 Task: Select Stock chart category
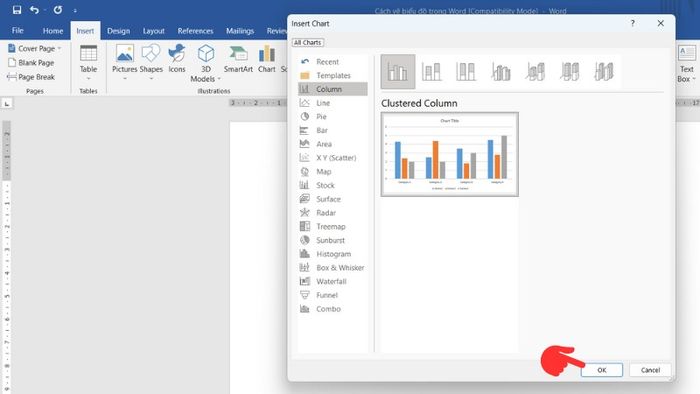pyautogui.click(x=333, y=185)
